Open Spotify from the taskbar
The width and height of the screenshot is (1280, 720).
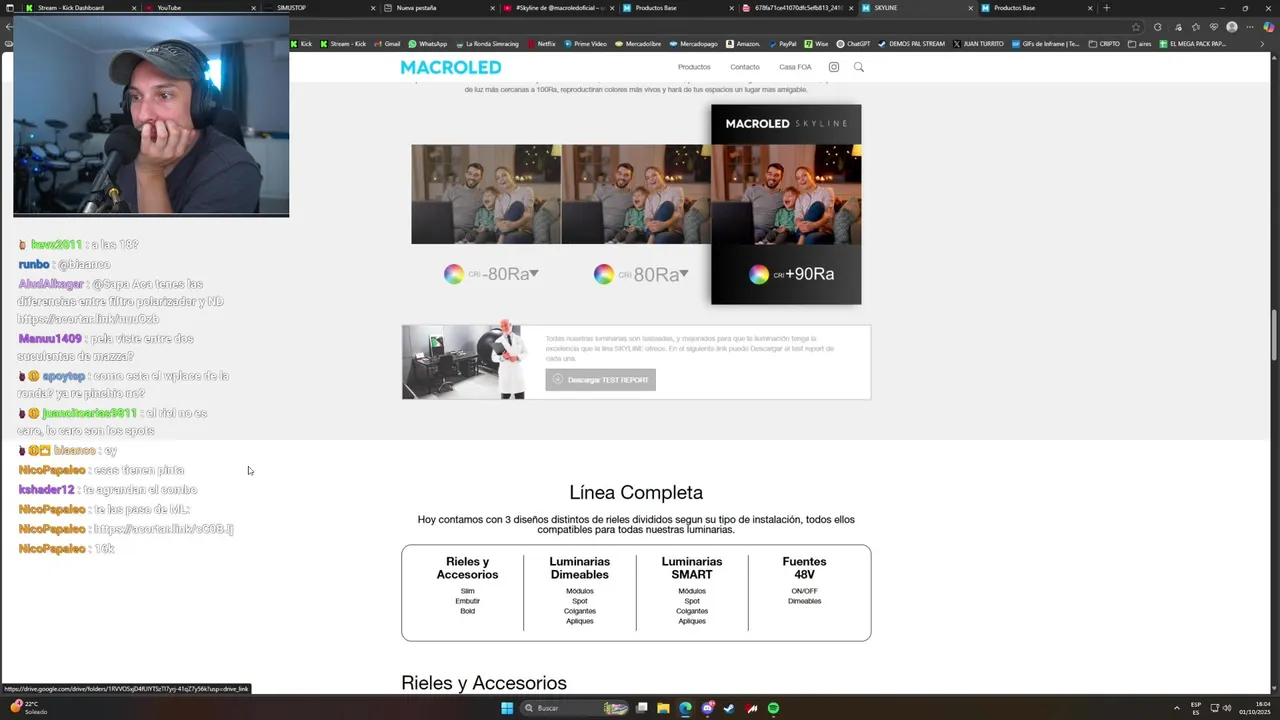773,708
